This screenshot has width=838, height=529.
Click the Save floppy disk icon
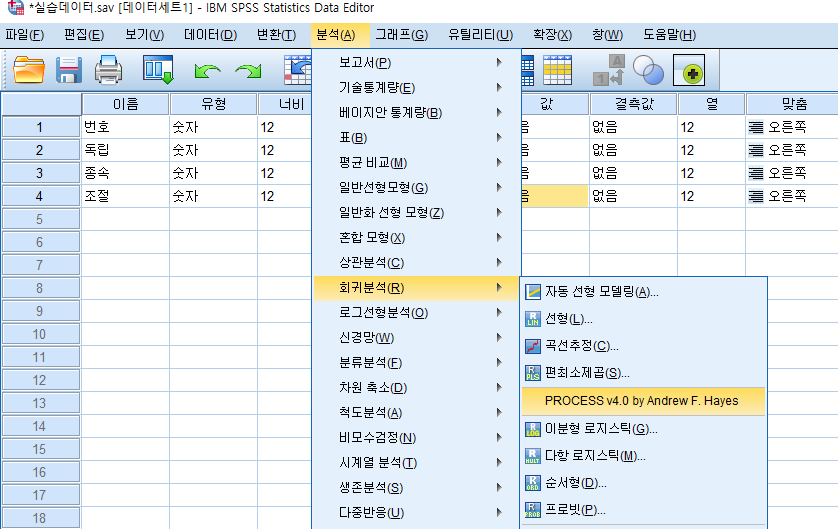coord(69,70)
